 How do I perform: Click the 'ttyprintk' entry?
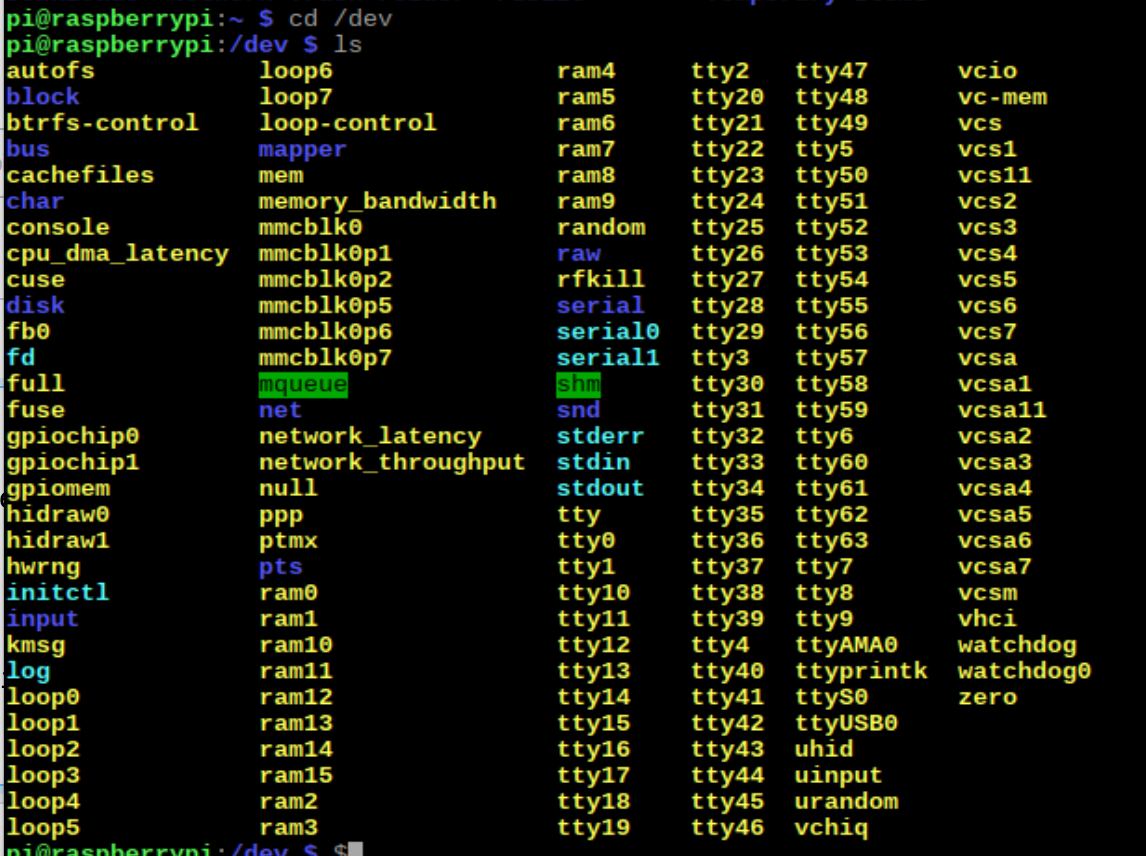coord(862,671)
